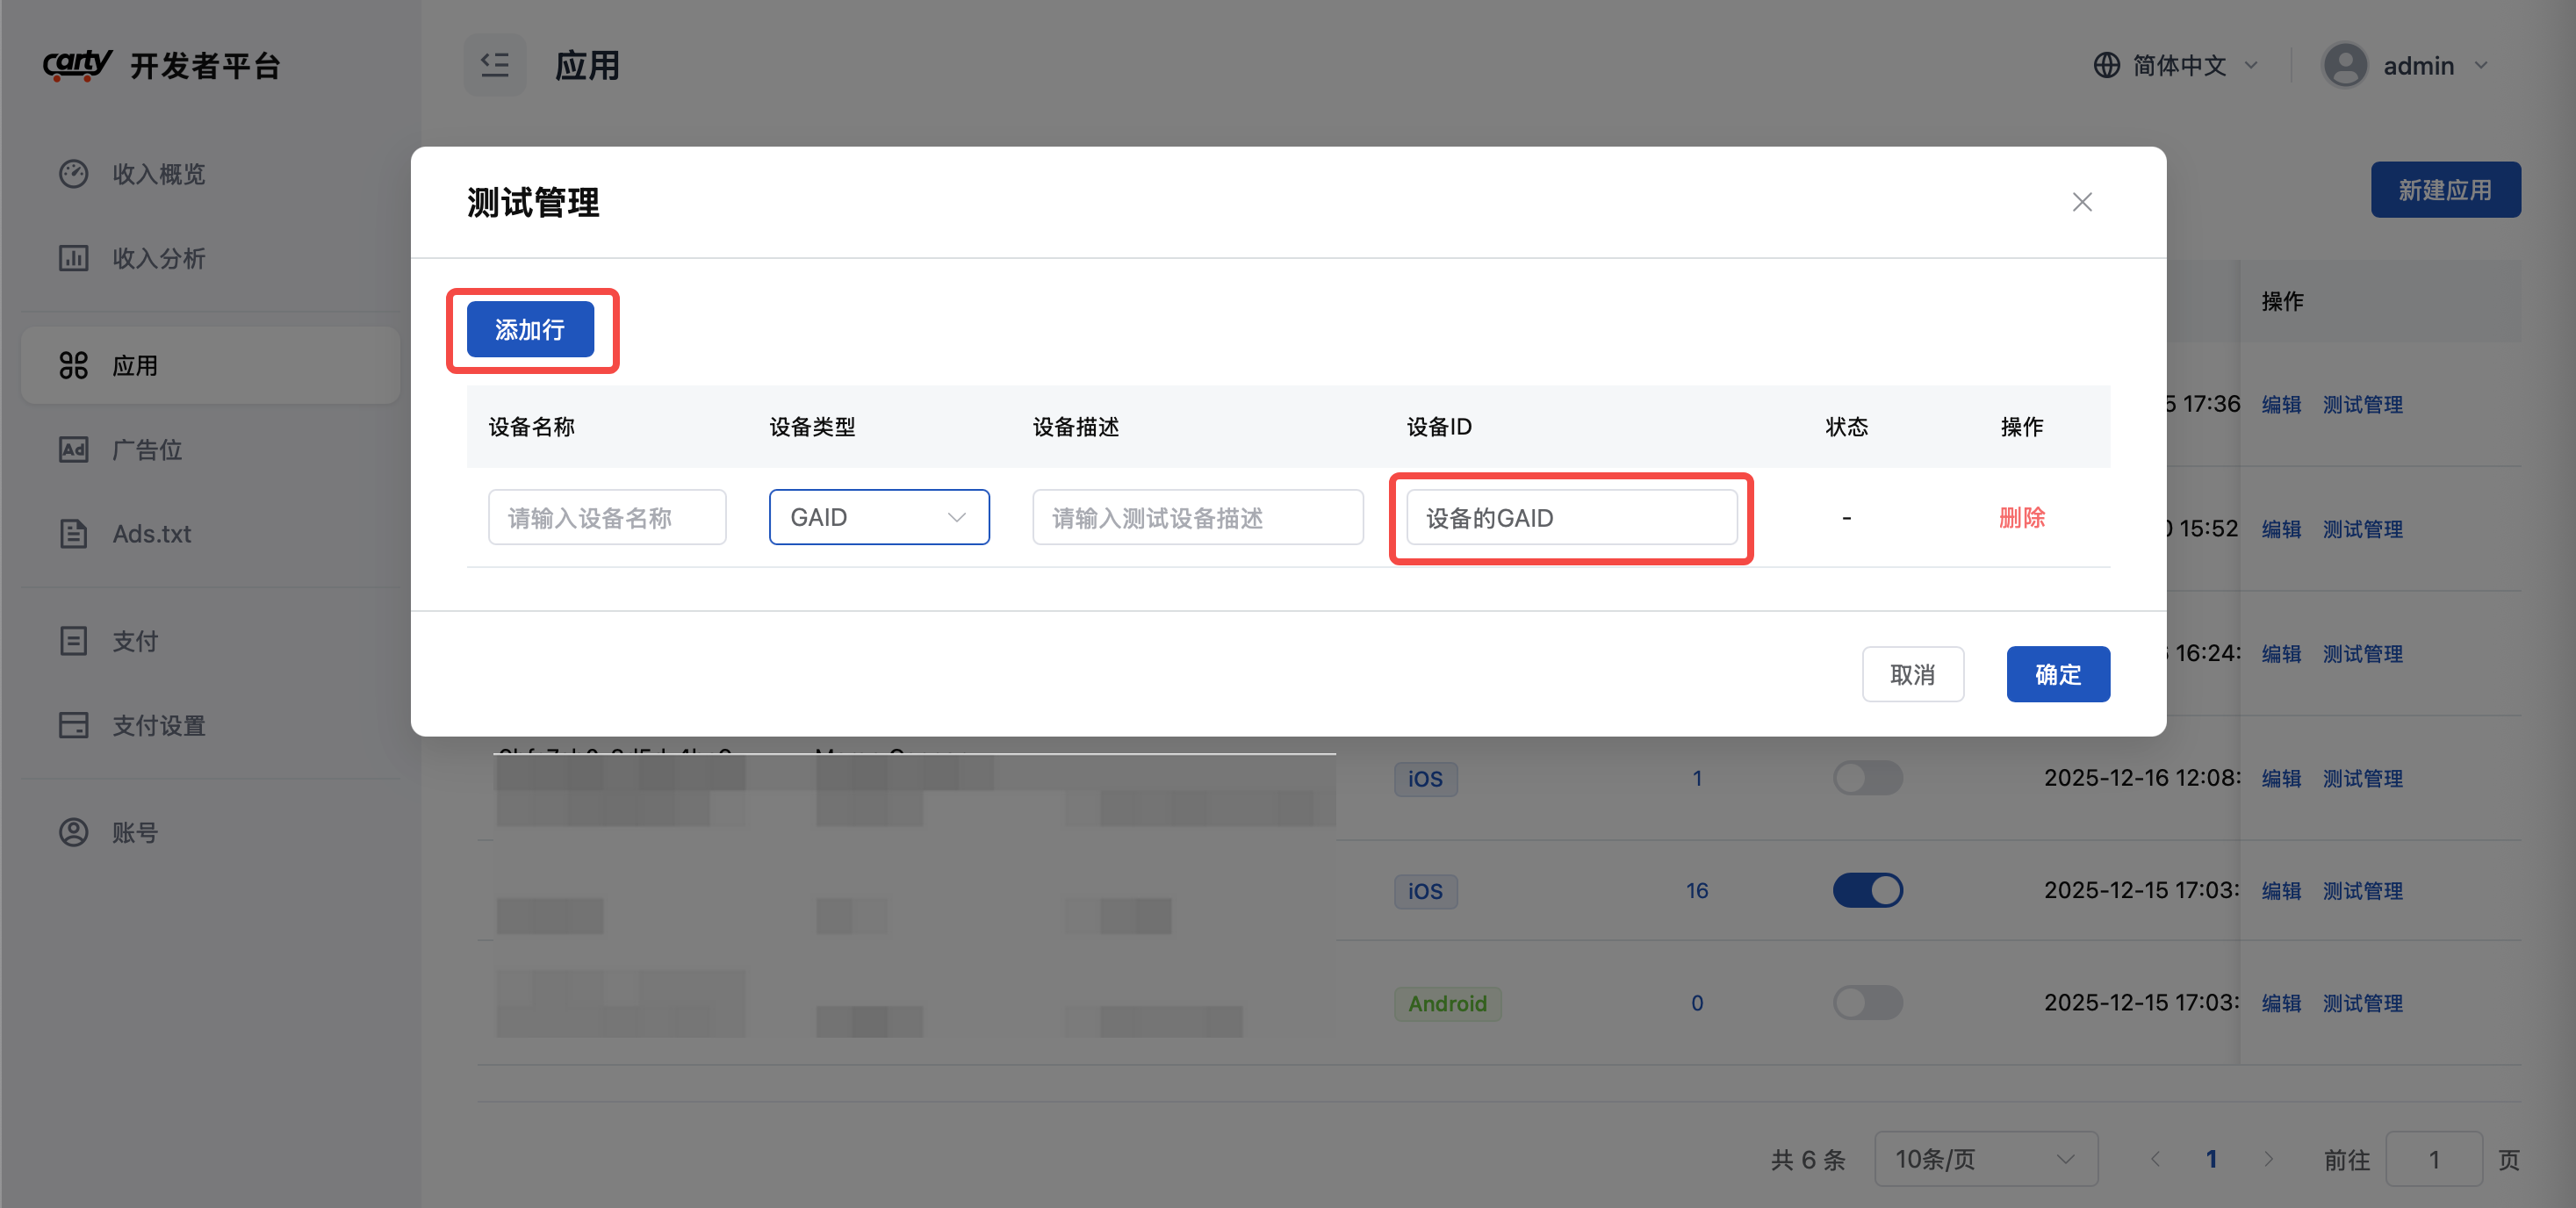This screenshot has width=2576, height=1208.
Task: Click the 收入分析 chart icon
Action: point(73,258)
